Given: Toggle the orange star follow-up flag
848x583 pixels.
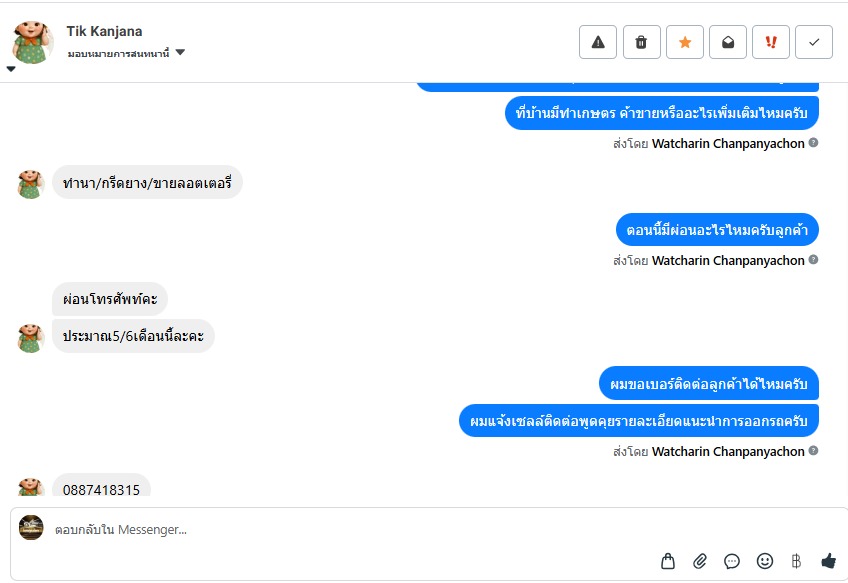Looking at the screenshot, I should click(x=685, y=42).
